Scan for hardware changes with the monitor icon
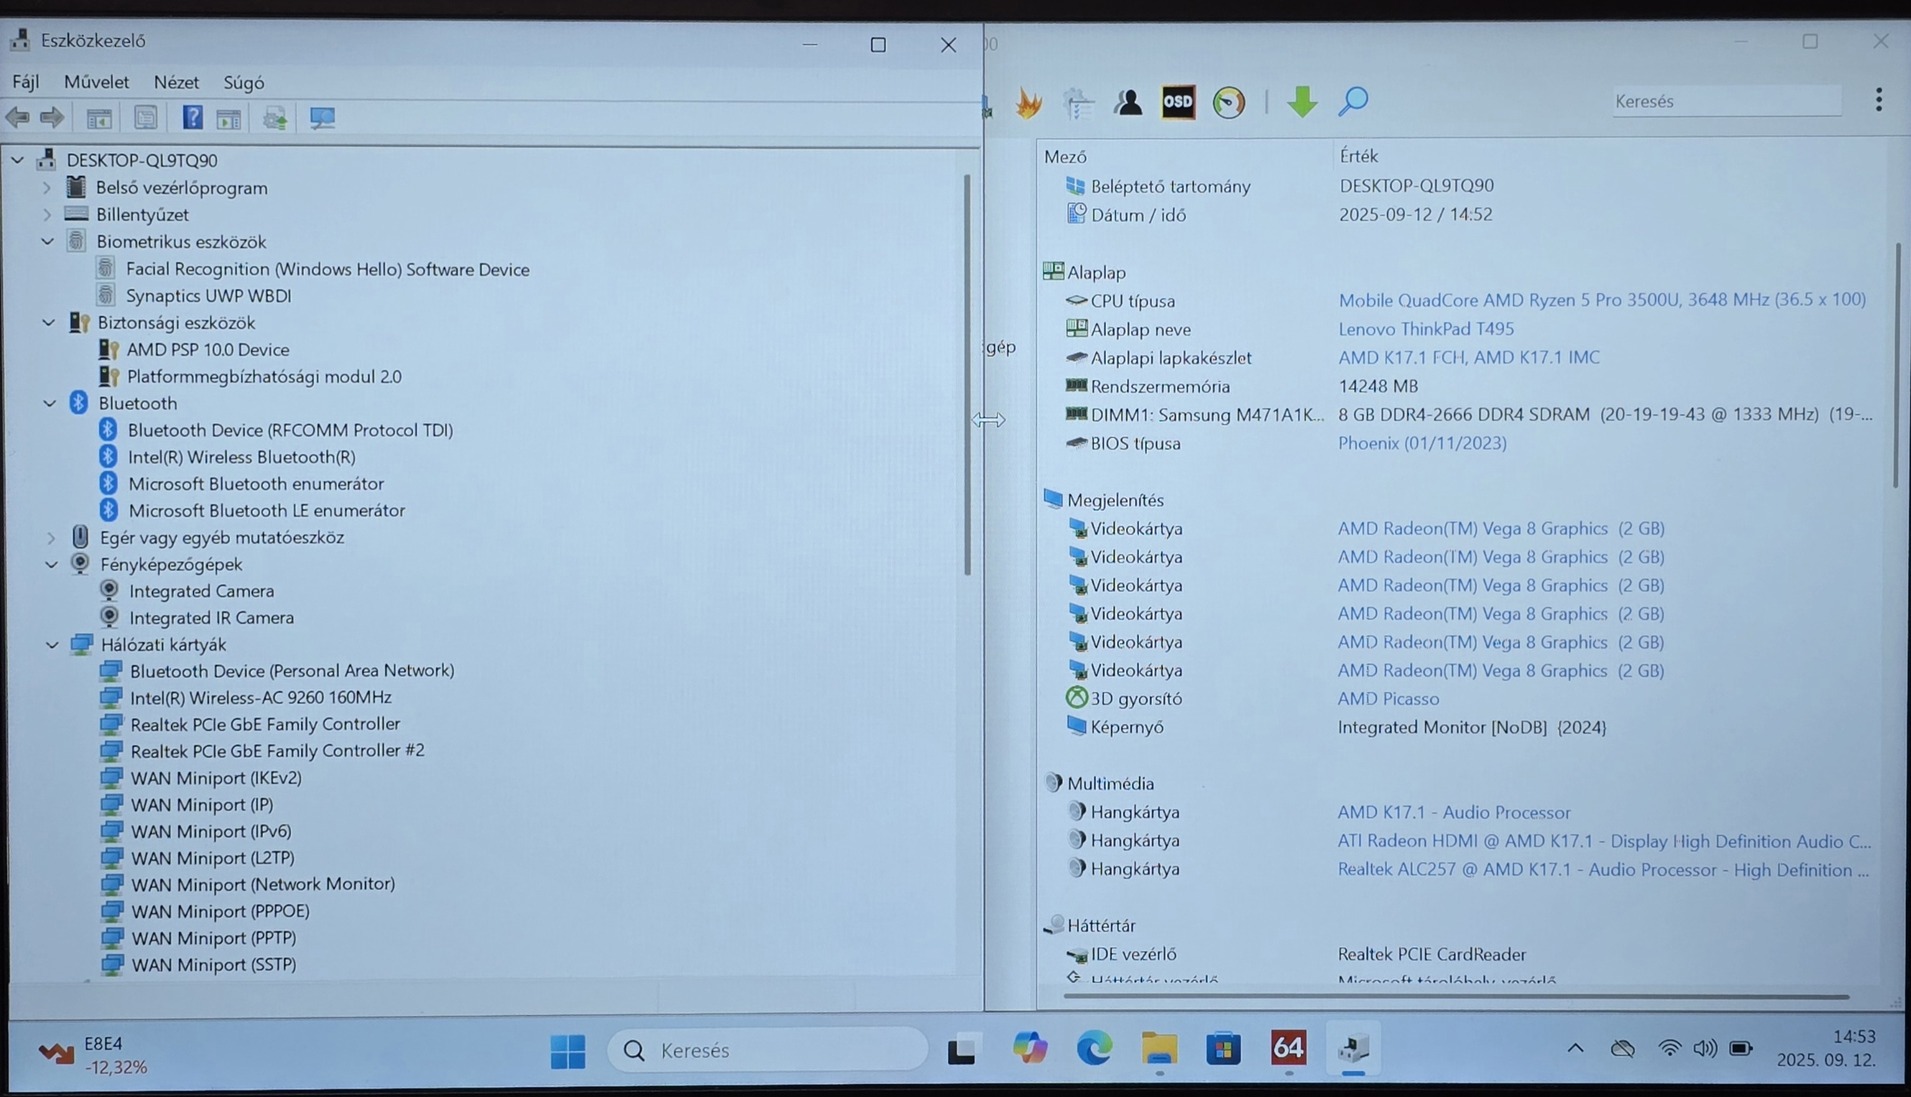Viewport: 1911px width, 1097px height. tap(322, 118)
